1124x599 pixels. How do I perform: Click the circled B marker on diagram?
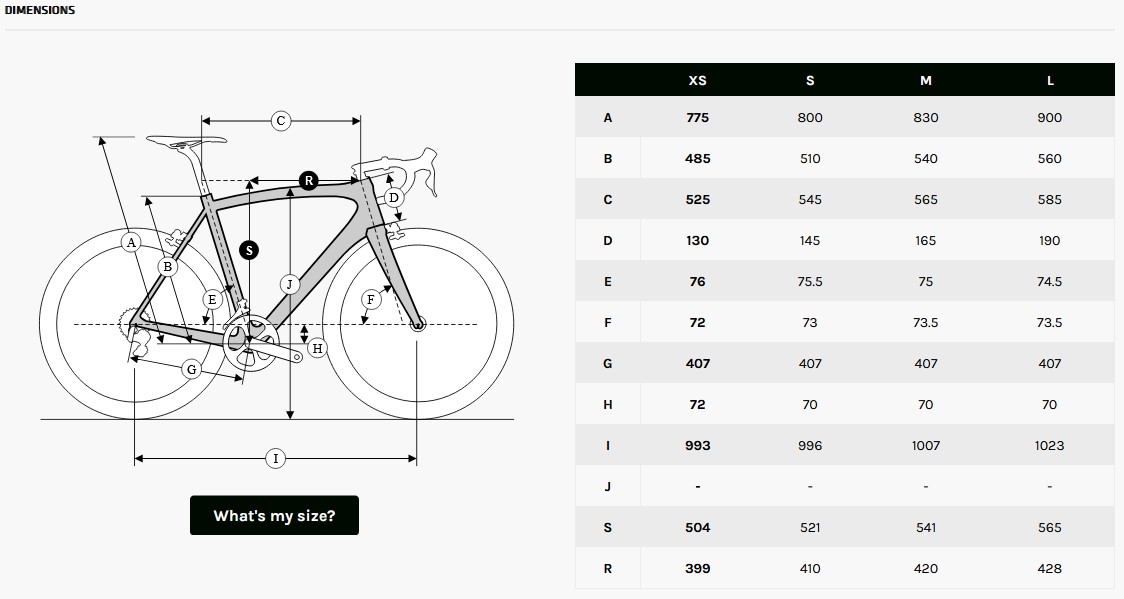click(168, 266)
